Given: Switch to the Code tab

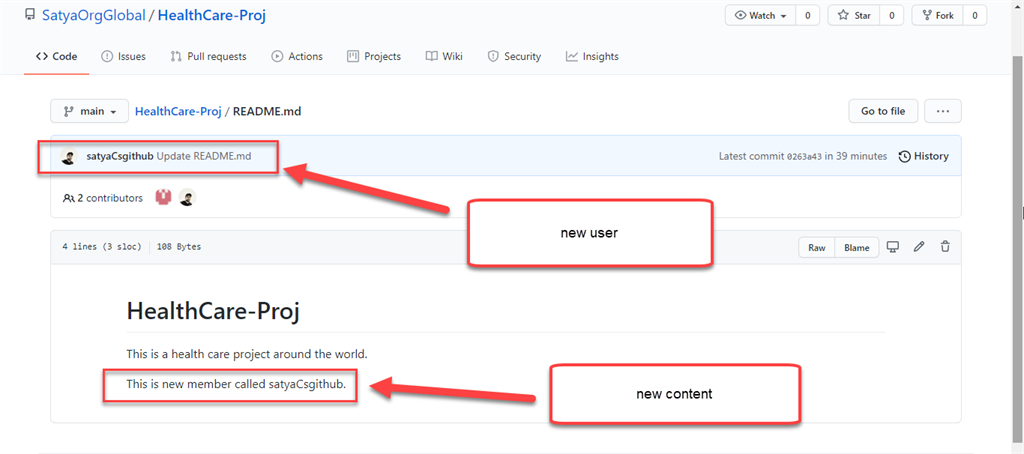Looking at the screenshot, I should click(56, 56).
